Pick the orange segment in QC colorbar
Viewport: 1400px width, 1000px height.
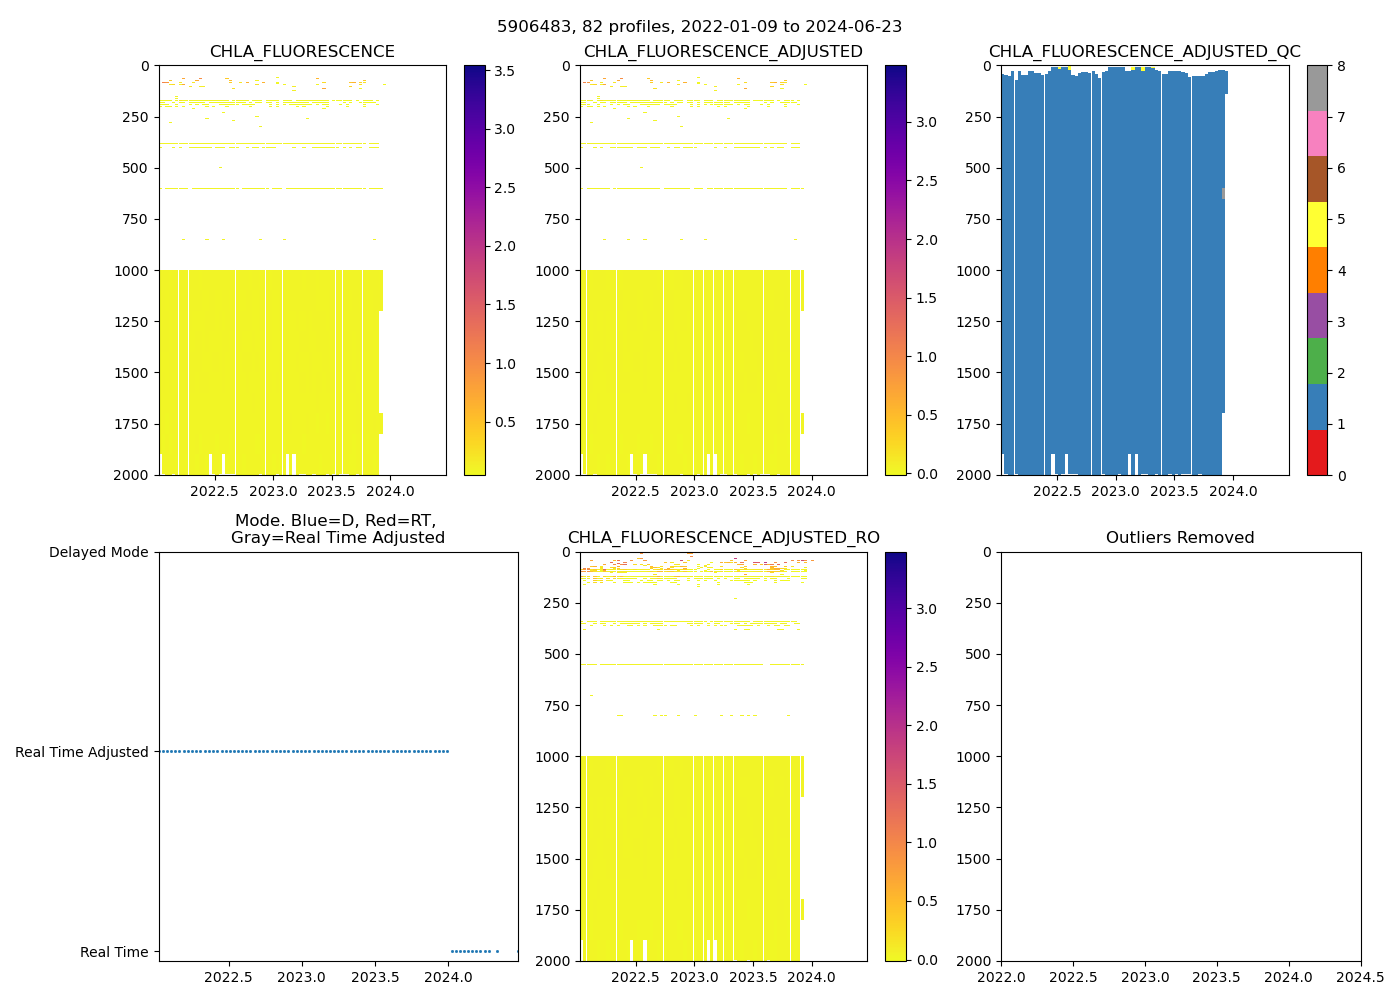[x=1317, y=270]
